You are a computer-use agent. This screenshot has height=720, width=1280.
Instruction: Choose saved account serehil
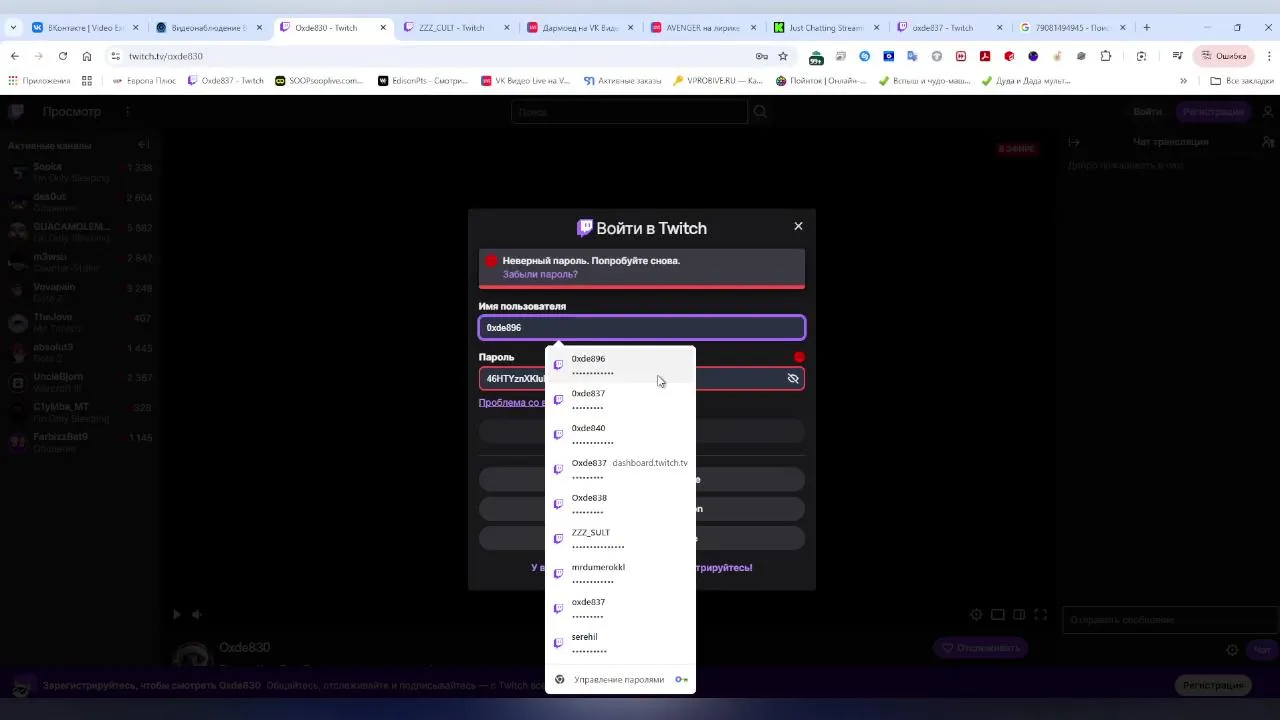point(620,643)
